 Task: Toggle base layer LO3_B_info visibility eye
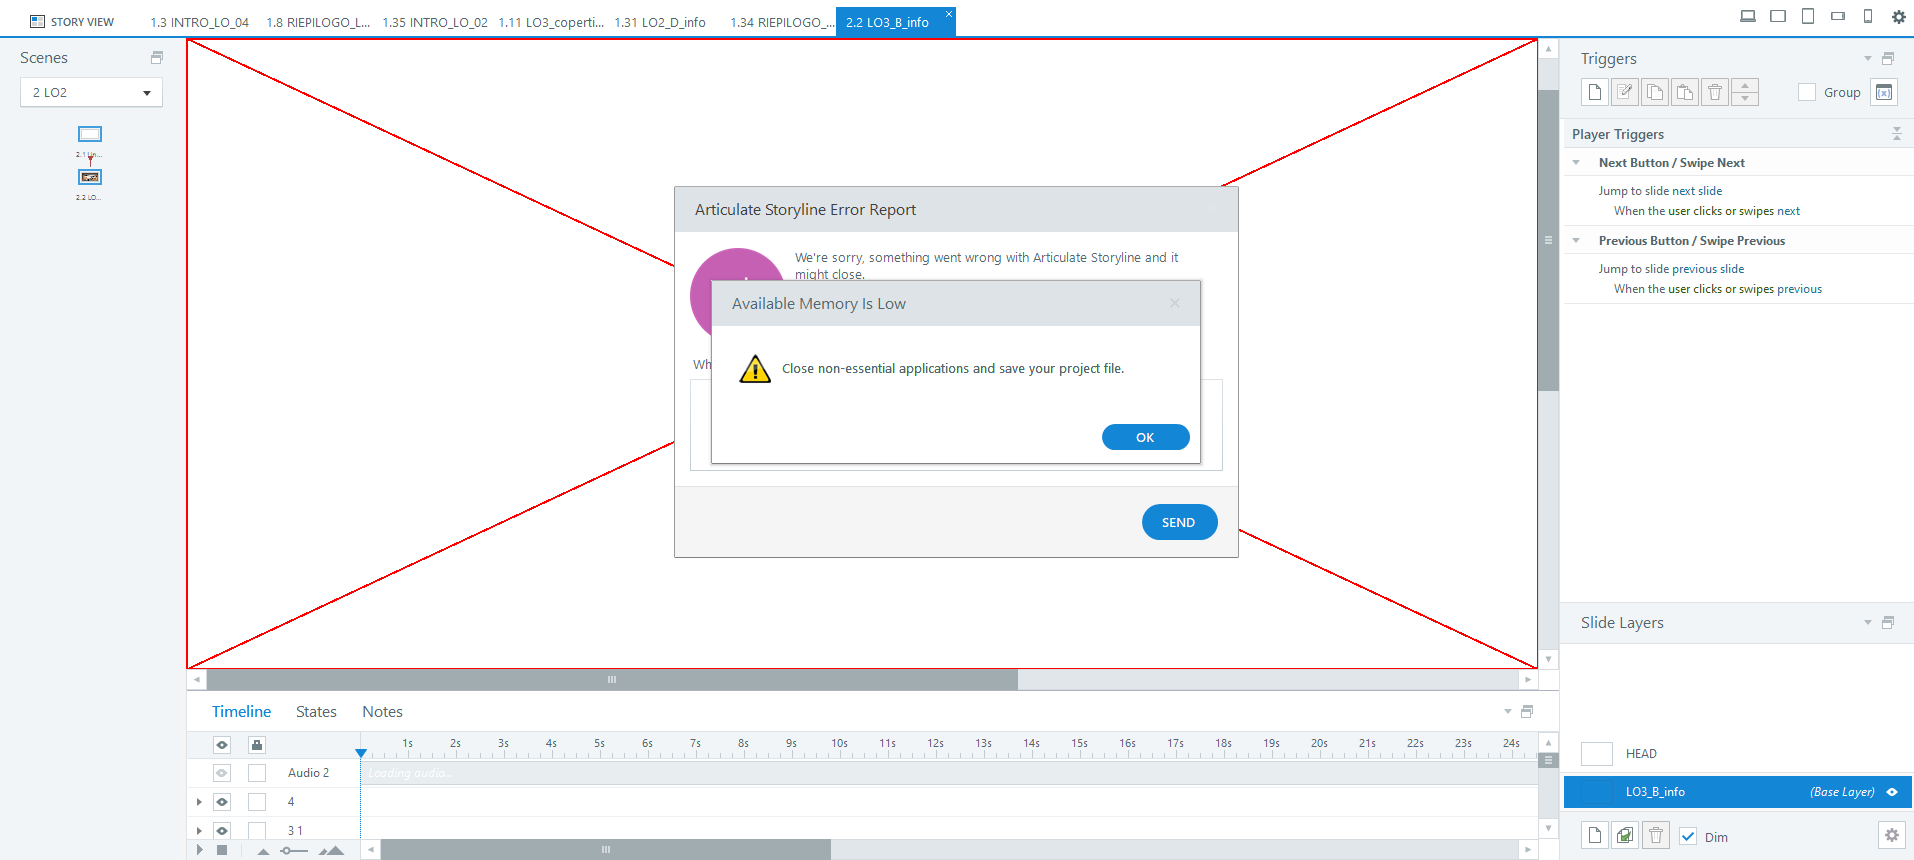click(1892, 792)
